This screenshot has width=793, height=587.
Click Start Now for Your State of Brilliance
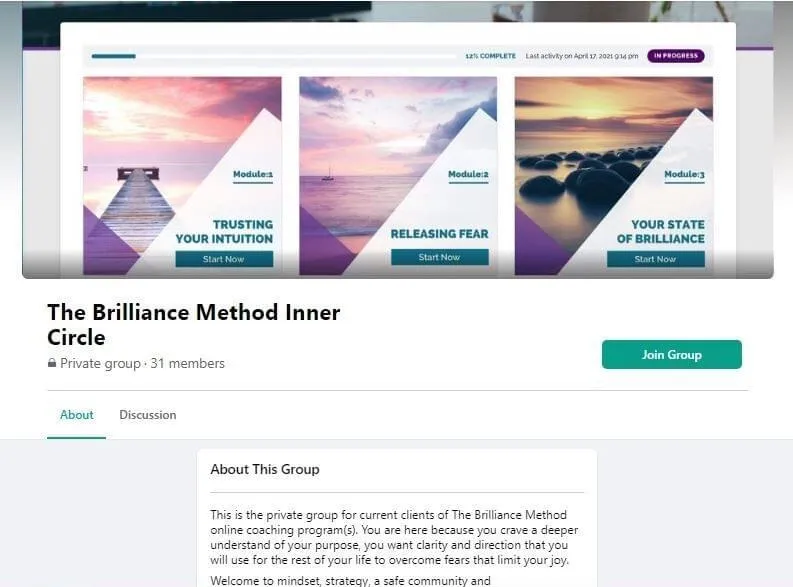pos(655,259)
